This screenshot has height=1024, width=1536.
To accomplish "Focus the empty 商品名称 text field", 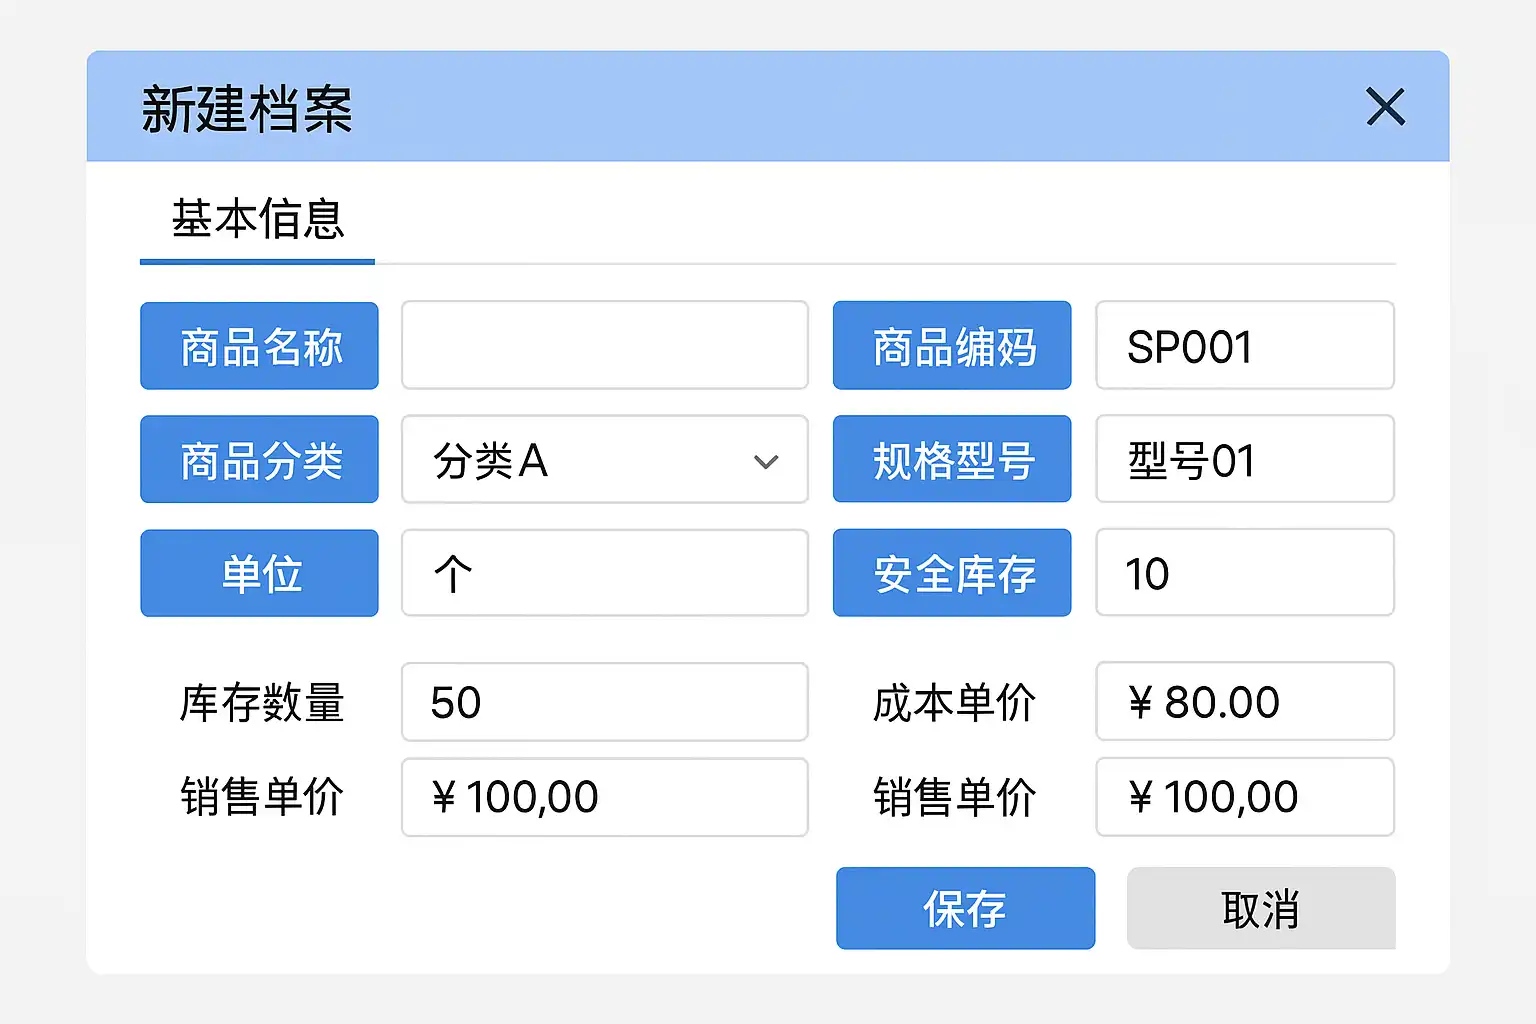I will pos(604,346).
